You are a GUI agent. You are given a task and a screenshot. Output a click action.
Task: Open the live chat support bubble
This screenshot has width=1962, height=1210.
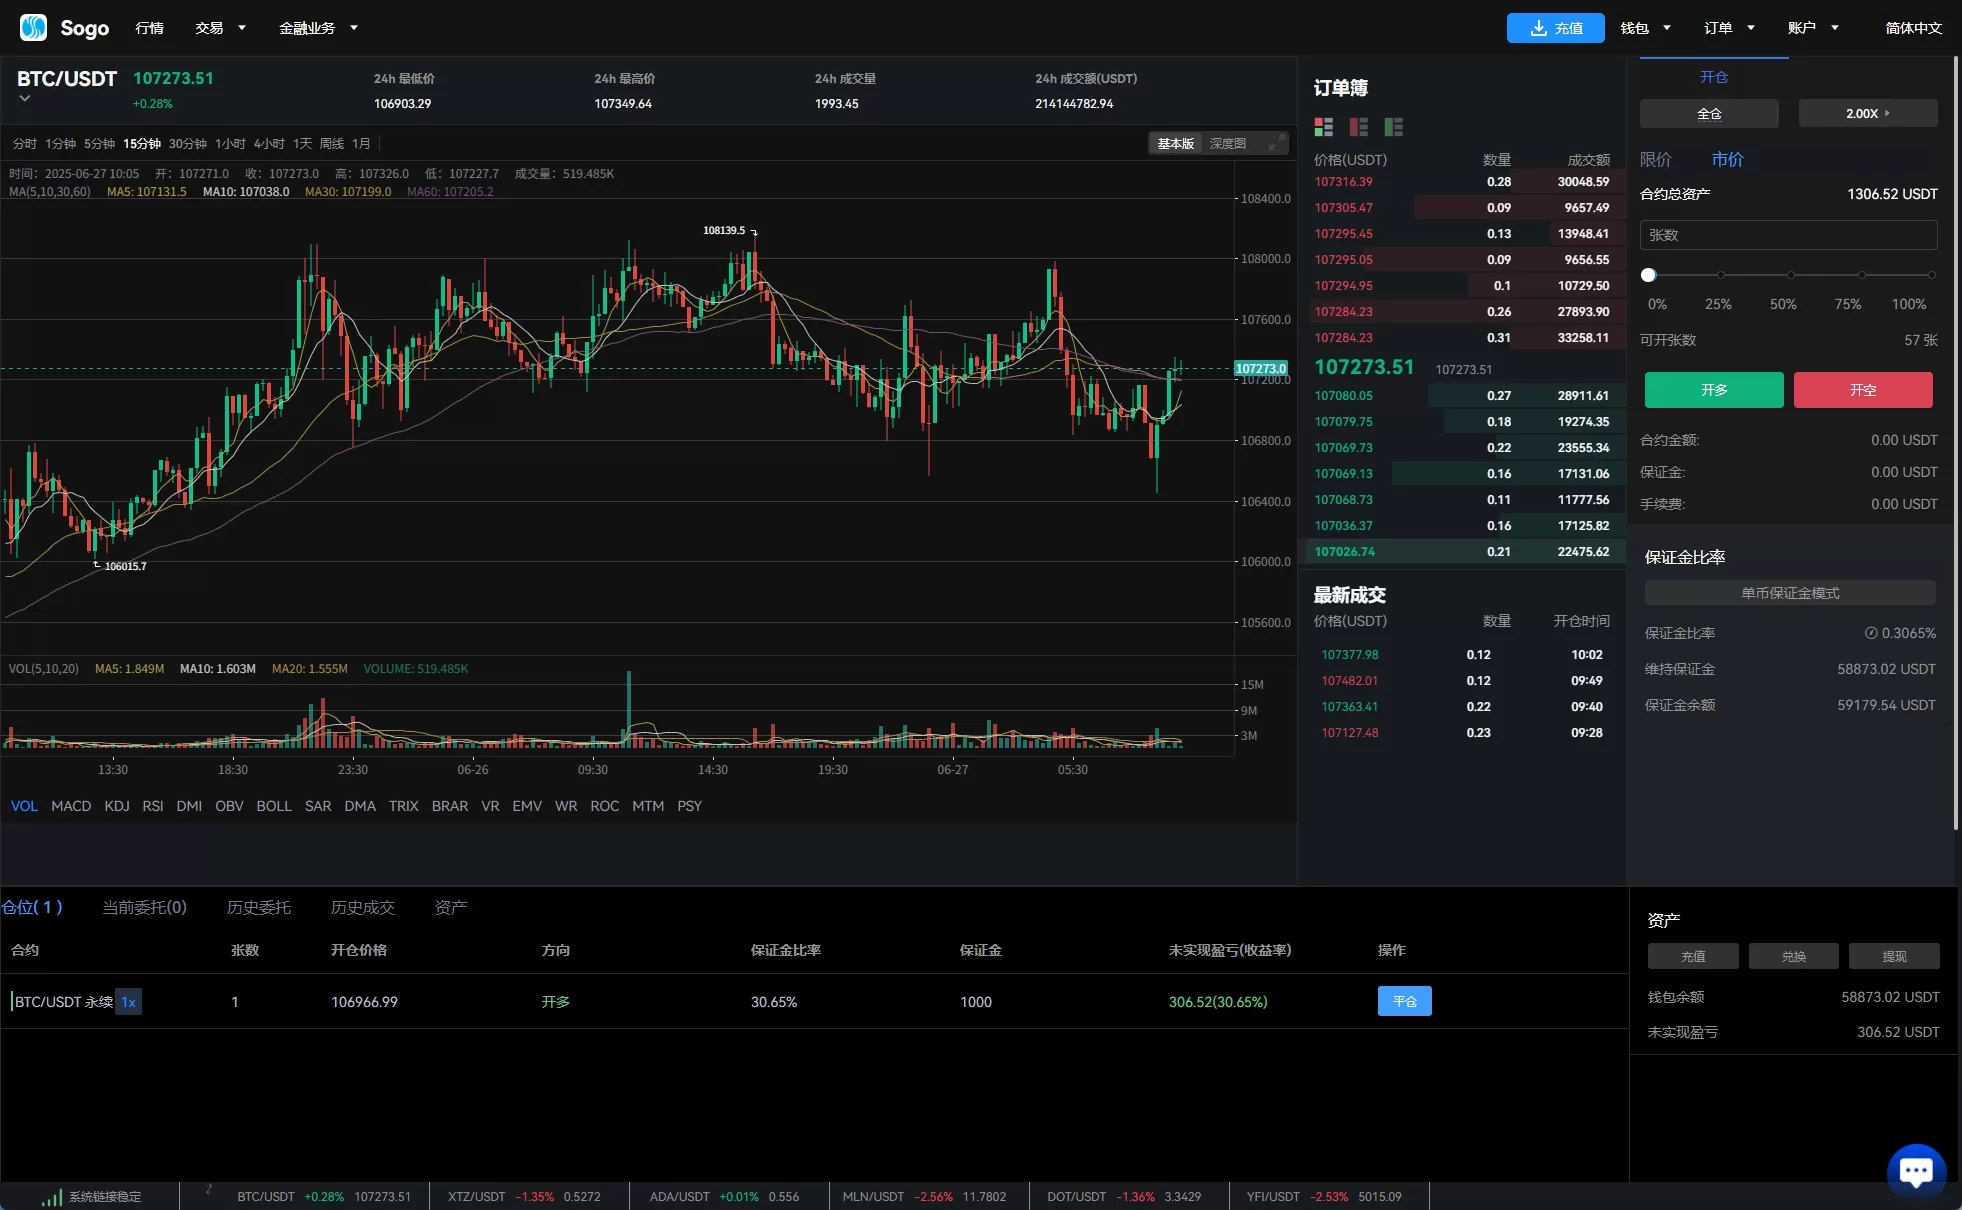coord(1915,1171)
